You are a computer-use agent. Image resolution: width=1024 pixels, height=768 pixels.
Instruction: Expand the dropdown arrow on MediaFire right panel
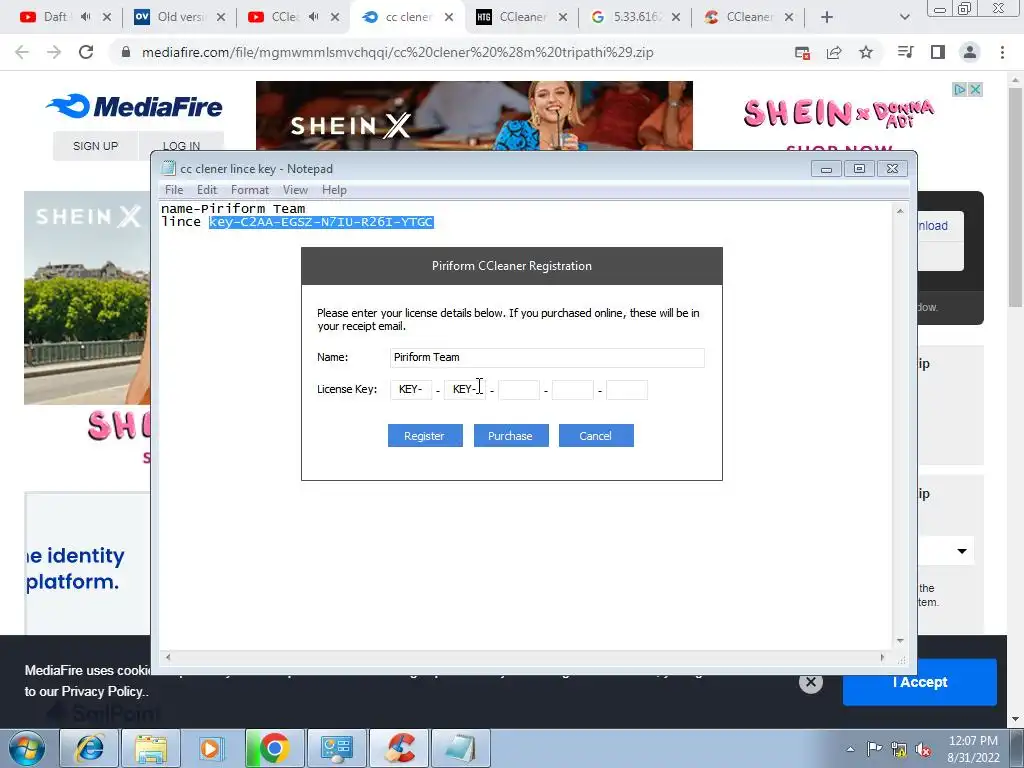coord(962,551)
